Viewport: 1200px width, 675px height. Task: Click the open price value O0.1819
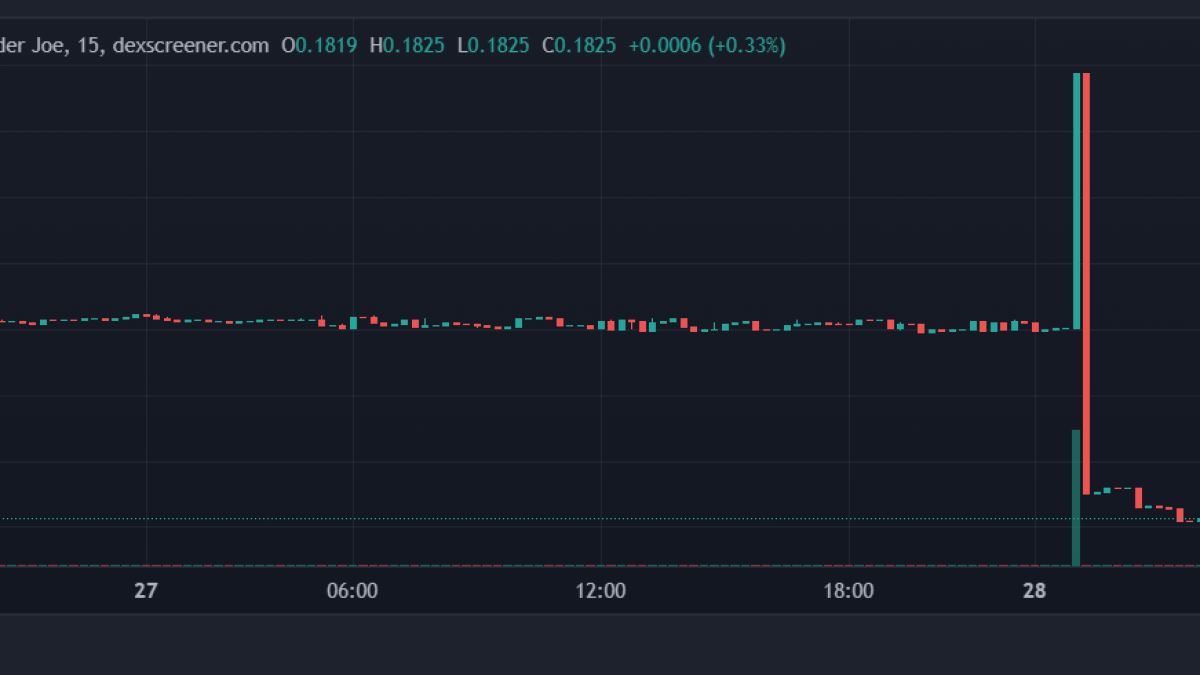(x=319, y=45)
